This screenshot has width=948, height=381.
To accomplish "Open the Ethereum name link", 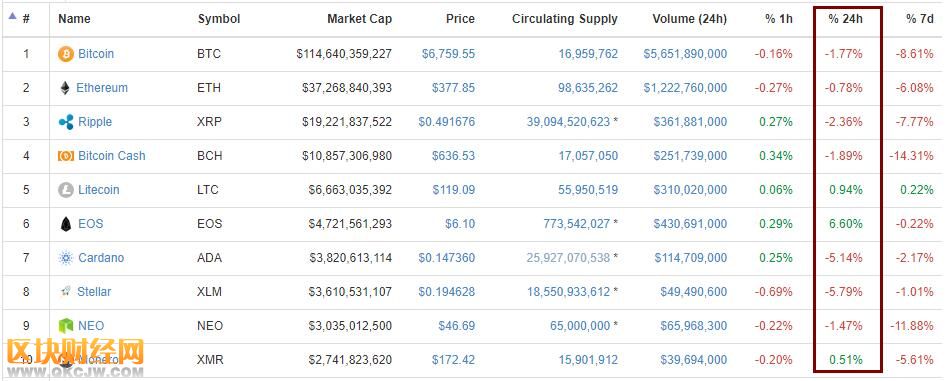I will pyautogui.click(x=102, y=88).
